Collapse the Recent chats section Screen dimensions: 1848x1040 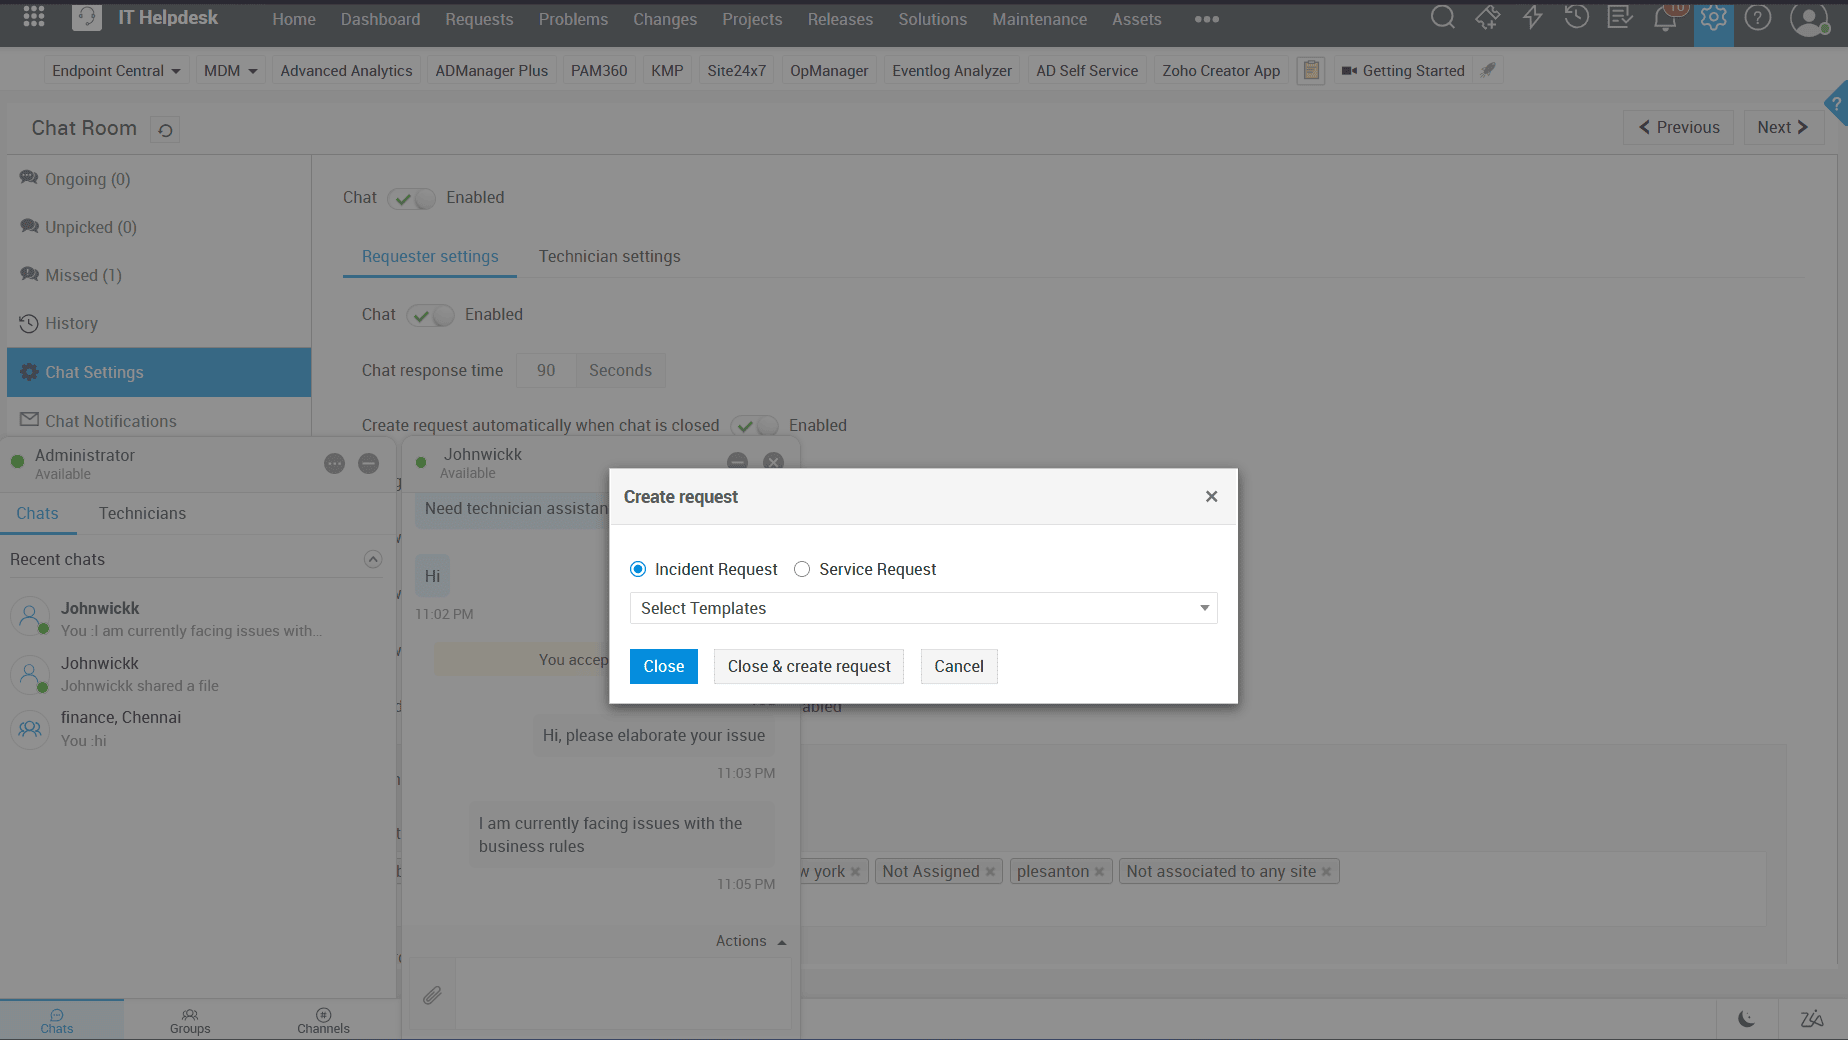[x=373, y=559]
